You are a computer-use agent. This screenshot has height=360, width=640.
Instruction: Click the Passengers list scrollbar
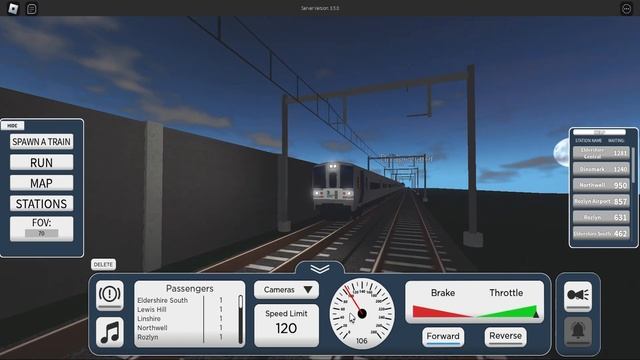click(240, 319)
